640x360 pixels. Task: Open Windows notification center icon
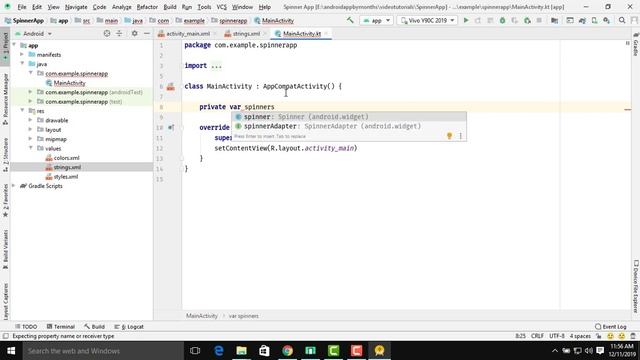click(600, 351)
